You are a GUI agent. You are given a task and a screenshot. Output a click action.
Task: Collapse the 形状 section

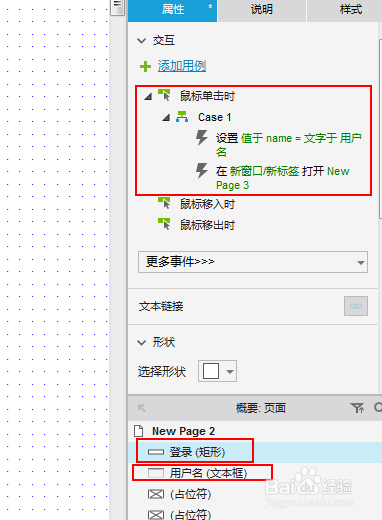point(142,343)
